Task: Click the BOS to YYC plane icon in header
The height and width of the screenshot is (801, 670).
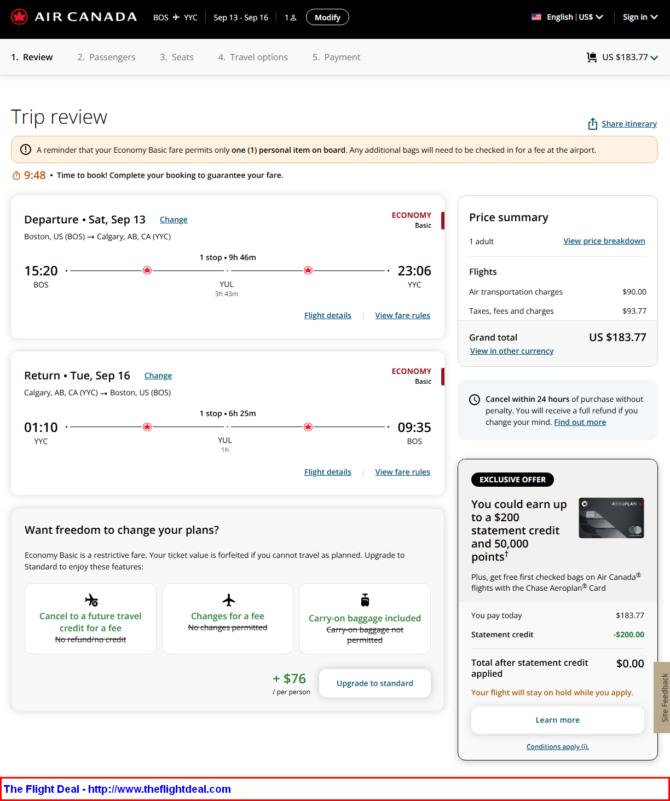Action: click(176, 17)
